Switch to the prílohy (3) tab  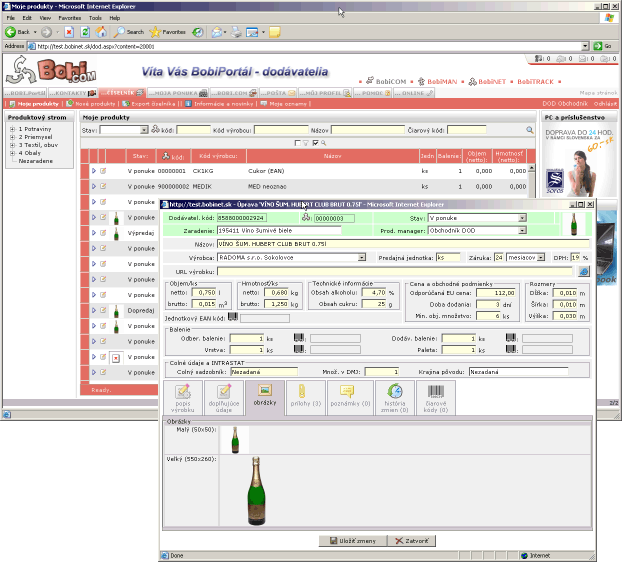306,398
